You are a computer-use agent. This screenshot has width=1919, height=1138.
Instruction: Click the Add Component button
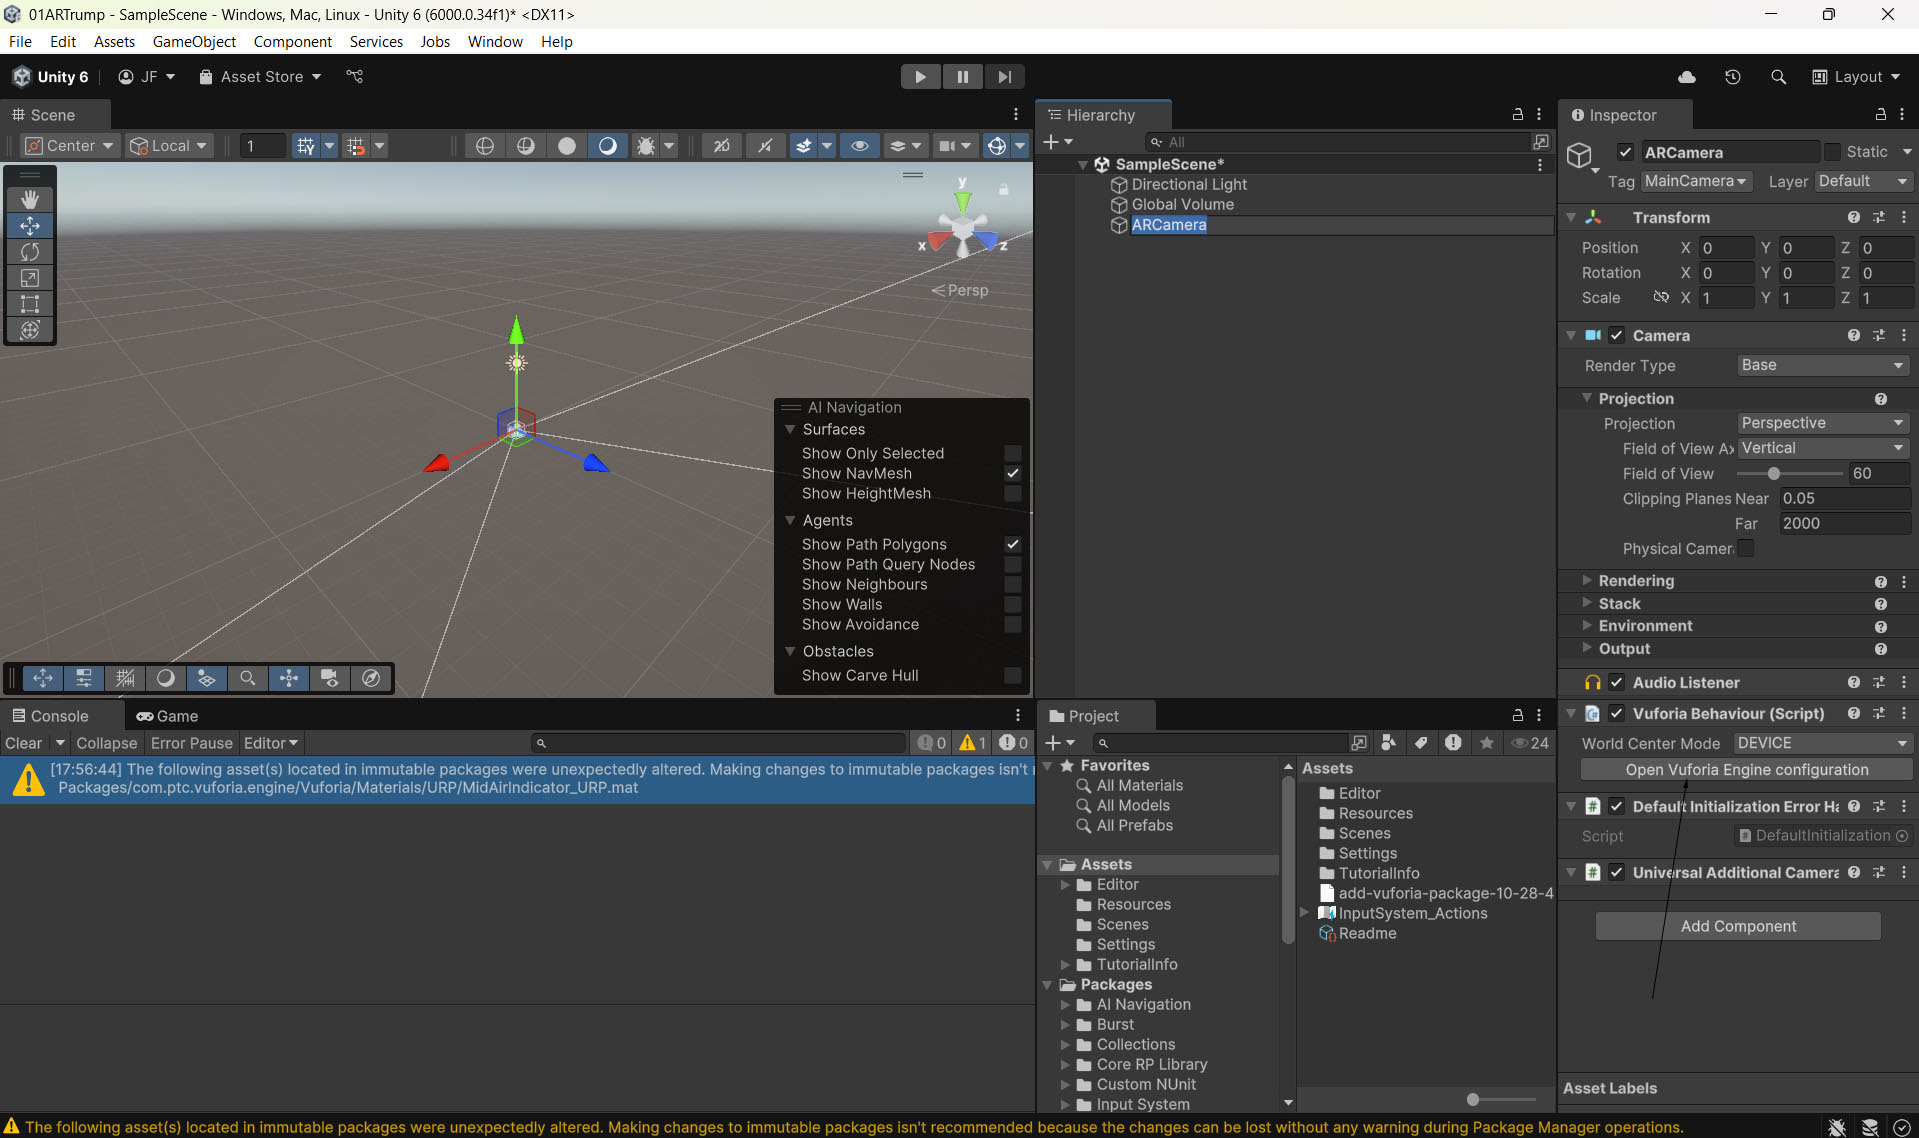point(1738,926)
